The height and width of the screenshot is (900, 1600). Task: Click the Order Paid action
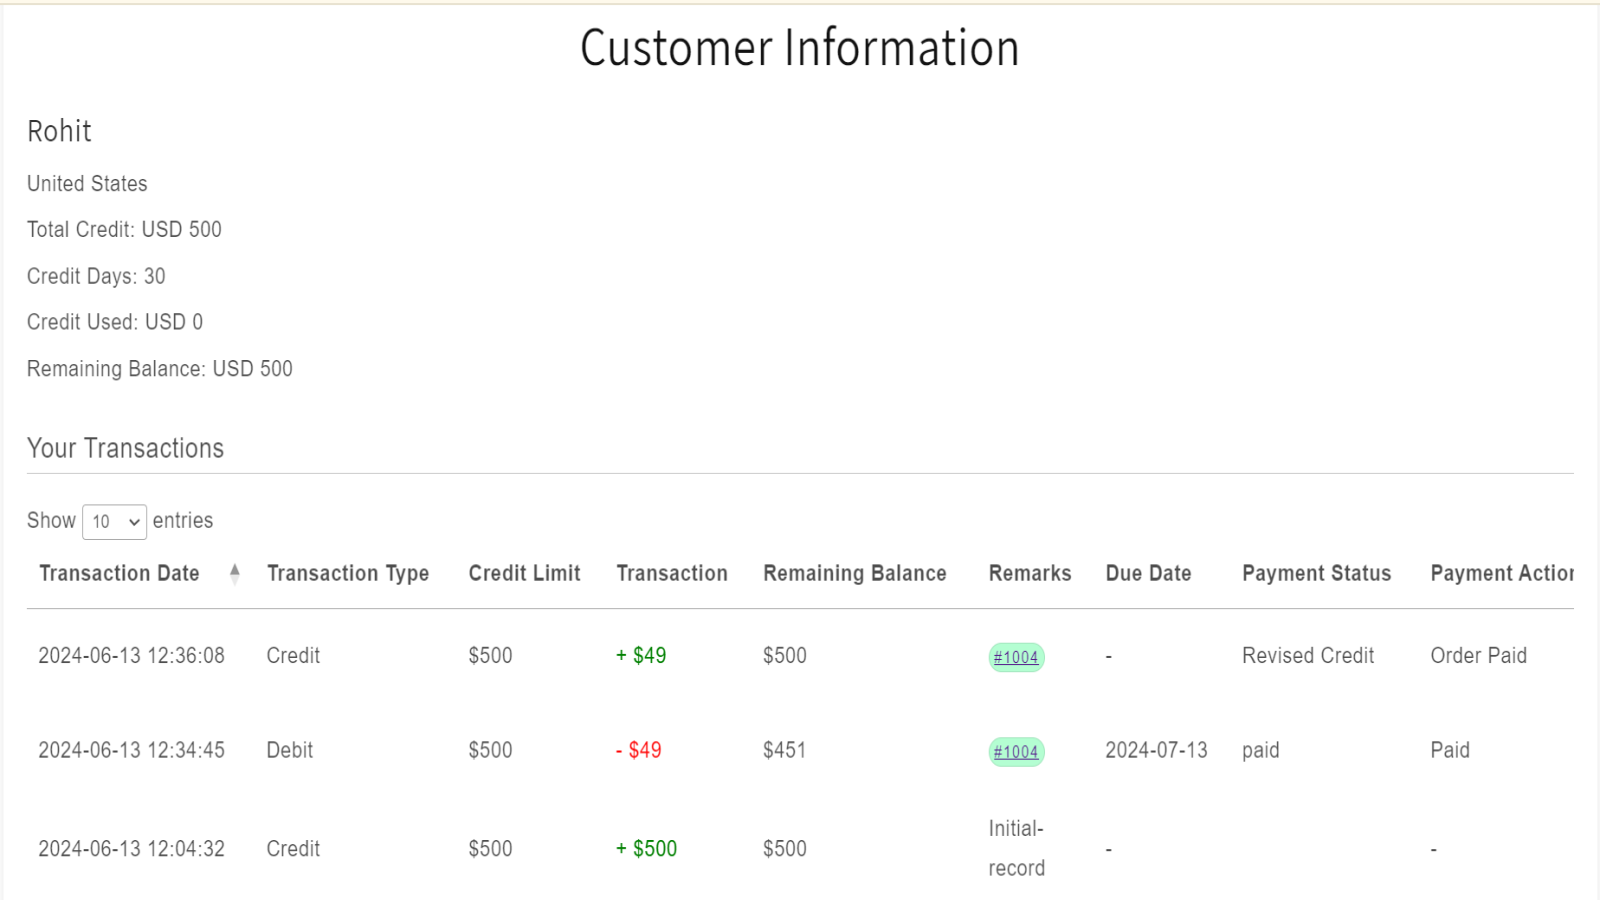click(1479, 656)
